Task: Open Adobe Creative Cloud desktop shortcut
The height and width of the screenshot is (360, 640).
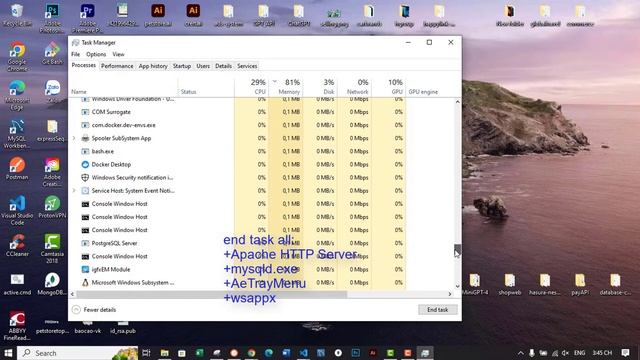Action: 52,172
